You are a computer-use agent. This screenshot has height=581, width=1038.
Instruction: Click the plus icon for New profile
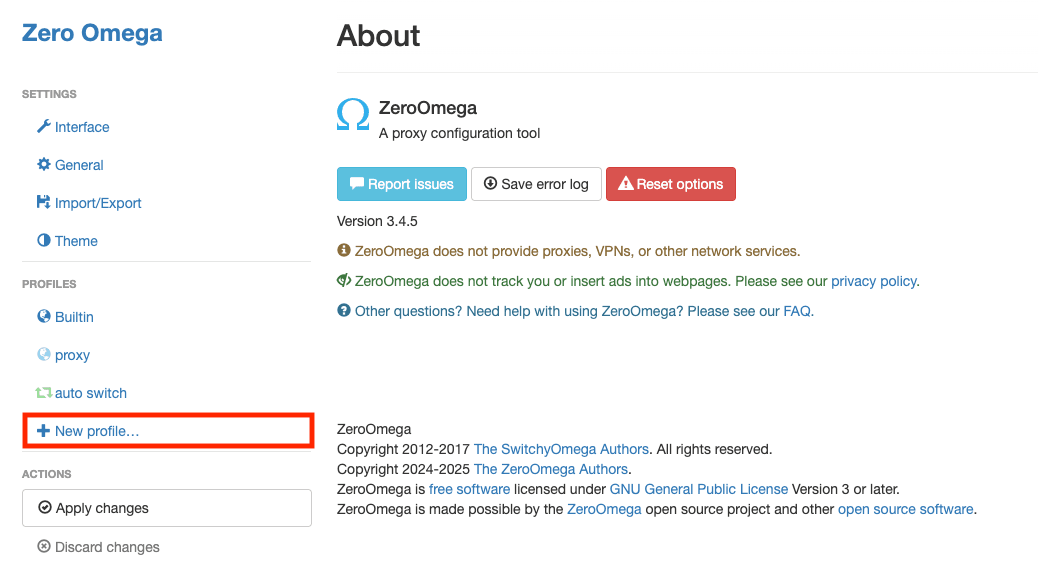[41, 431]
